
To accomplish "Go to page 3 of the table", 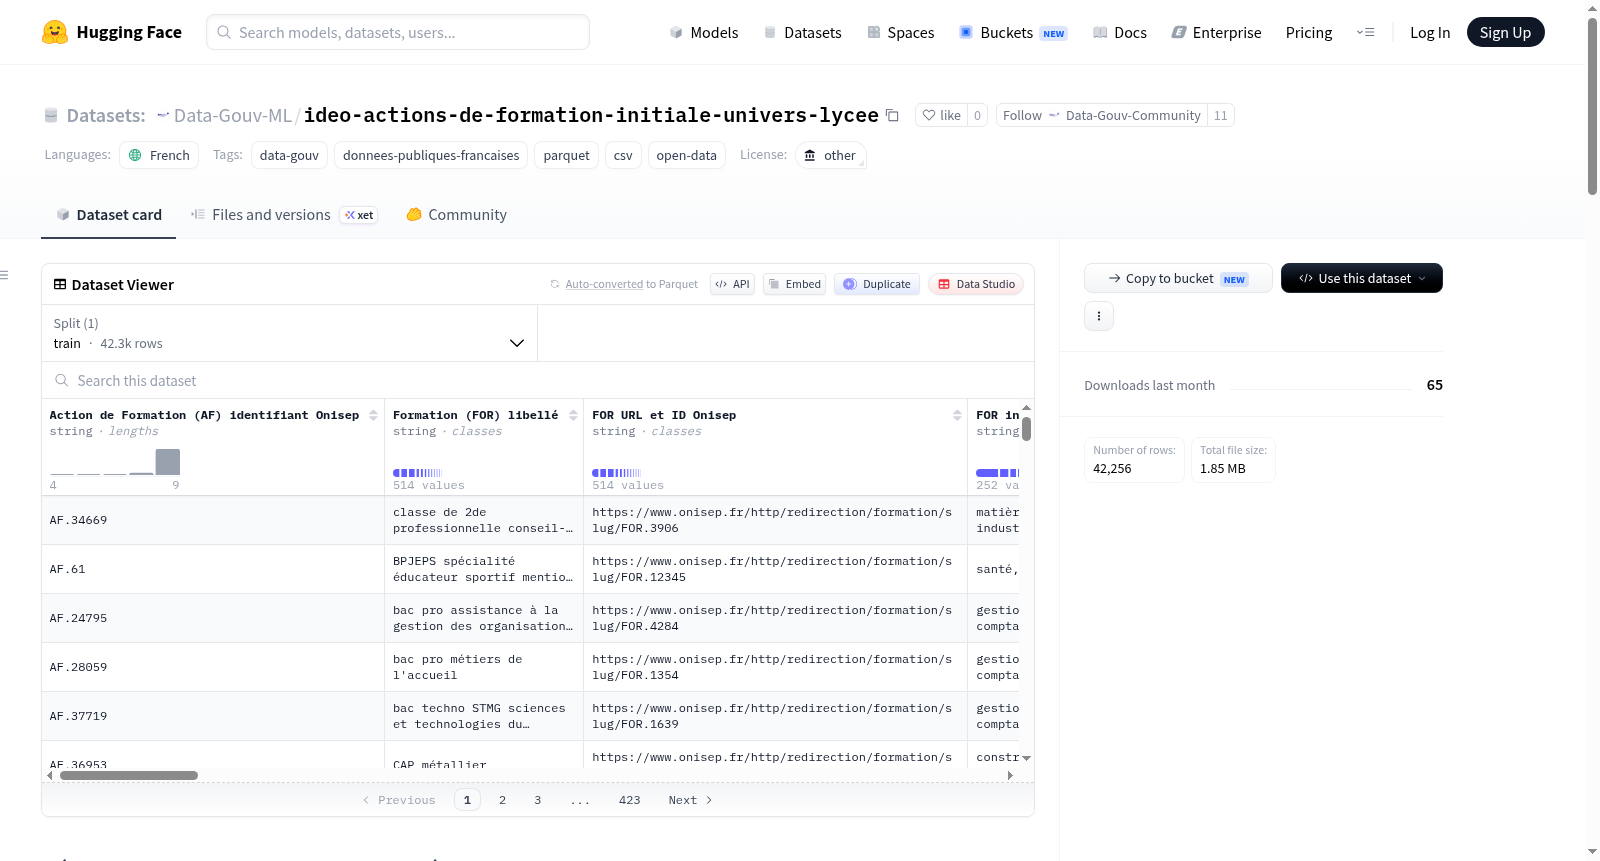I will coord(537,800).
